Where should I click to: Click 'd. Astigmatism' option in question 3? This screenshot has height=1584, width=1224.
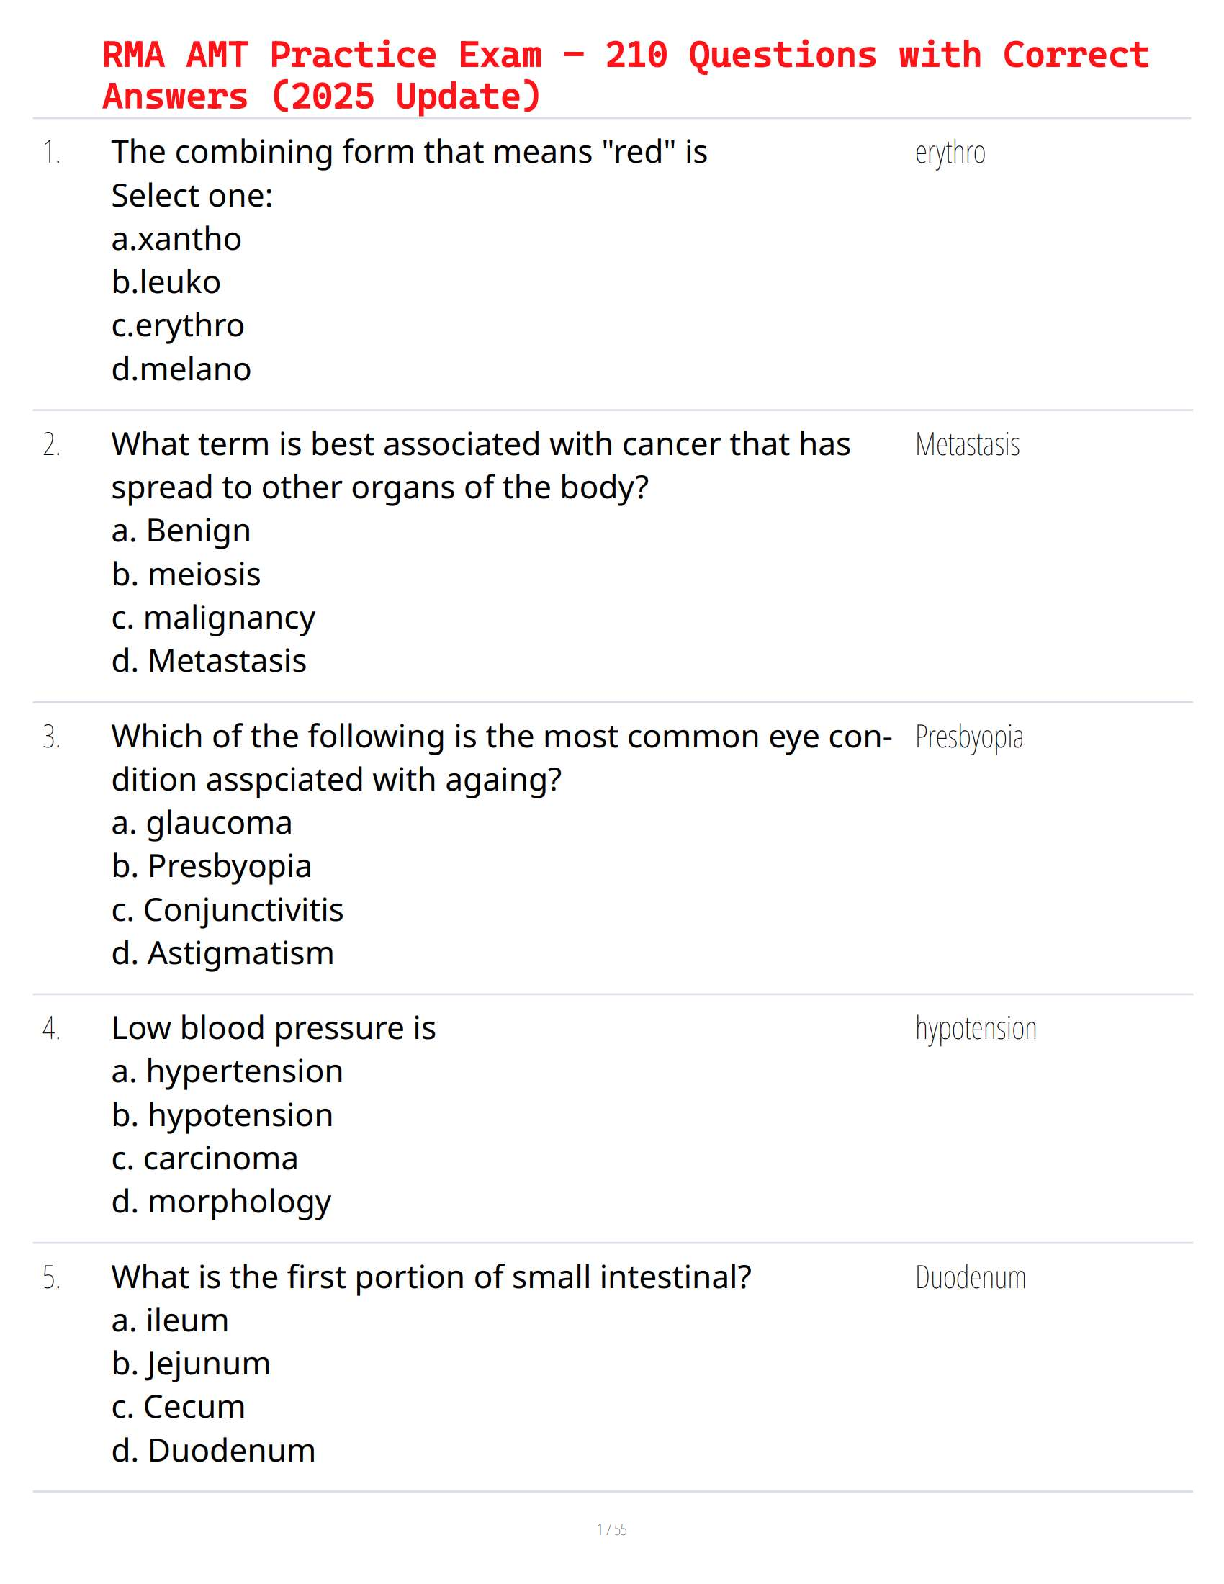tap(223, 953)
